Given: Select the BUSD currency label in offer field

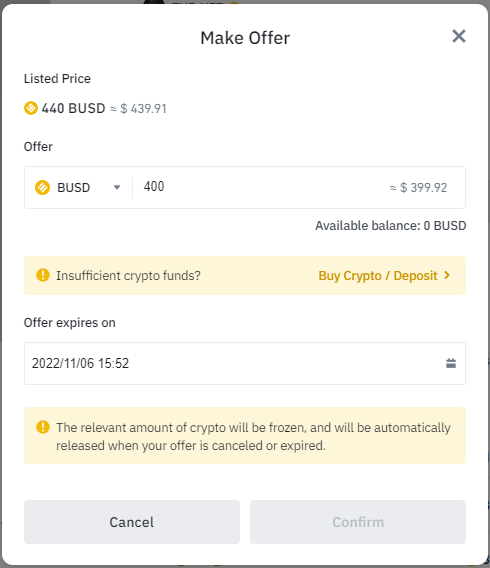Looking at the screenshot, I should [74, 188].
